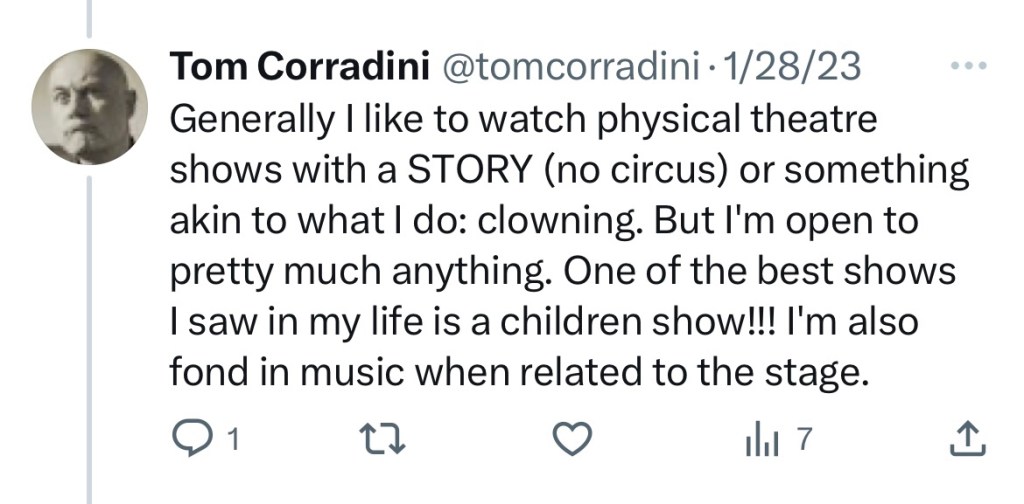
Task: Click the Tom Corradini display name
Action: click(x=297, y=67)
